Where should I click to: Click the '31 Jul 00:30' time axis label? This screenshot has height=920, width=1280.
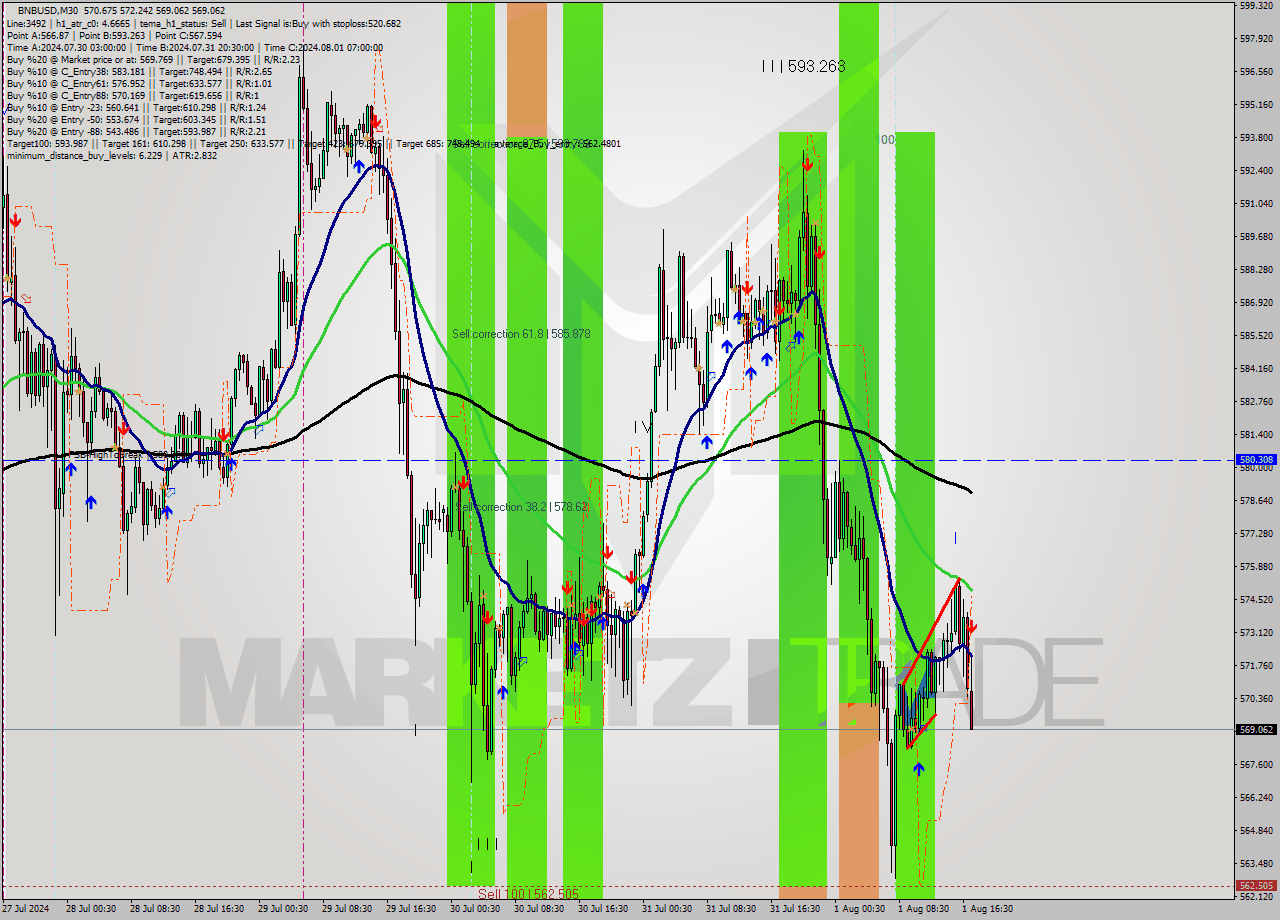667,909
